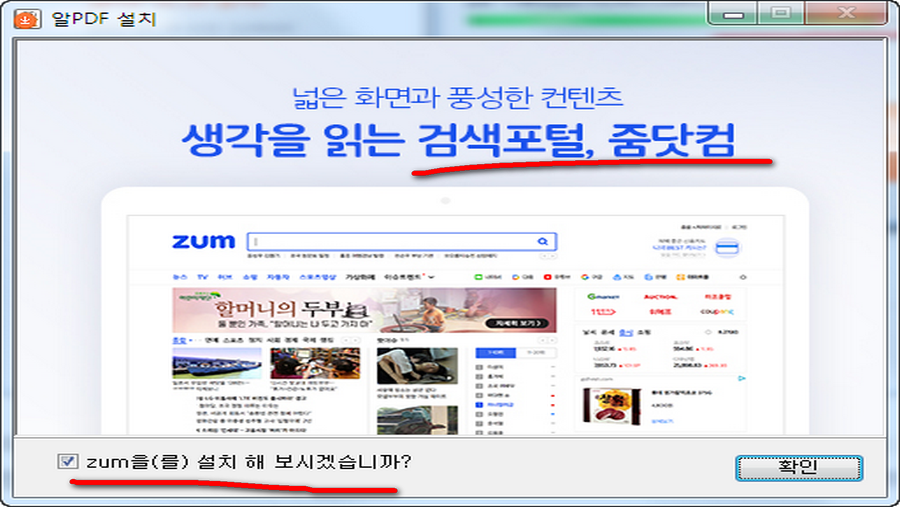Uncheck the zum install checkbox
This screenshot has width=900, height=507.
[x=68, y=461]
